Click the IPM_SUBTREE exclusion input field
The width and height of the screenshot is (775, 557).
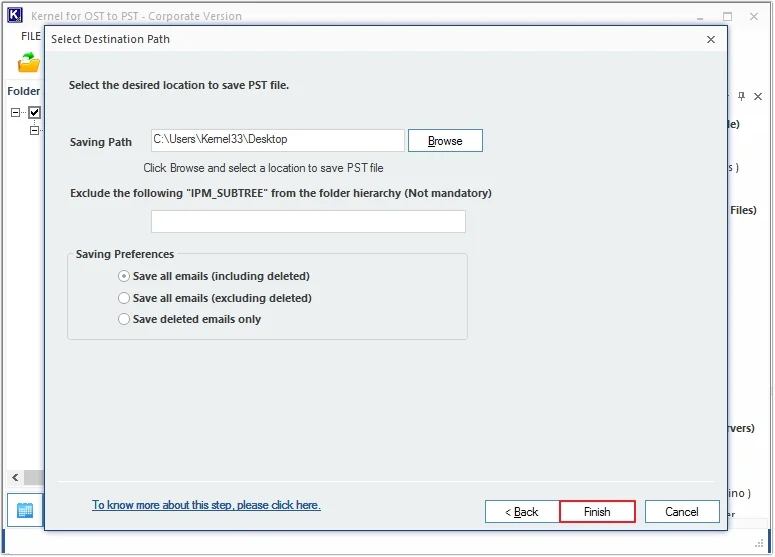pos(308,221)
